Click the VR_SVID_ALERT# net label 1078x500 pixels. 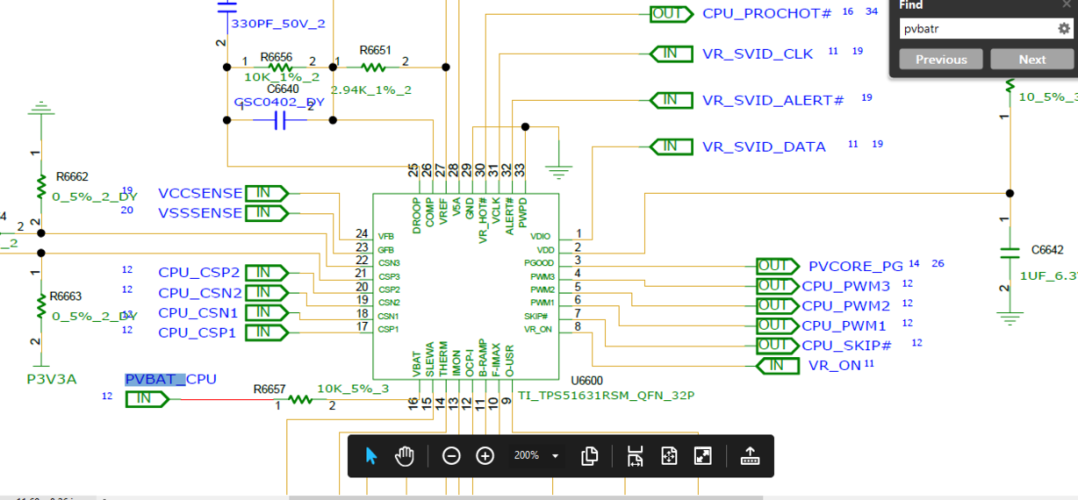[x=773, y=100]
